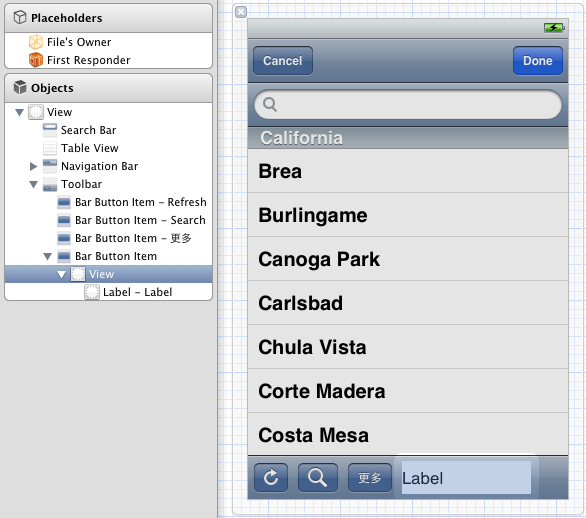Click icon of the unnamed Bar Button Item
586x518 pixels.
click(x=64, y=256)
